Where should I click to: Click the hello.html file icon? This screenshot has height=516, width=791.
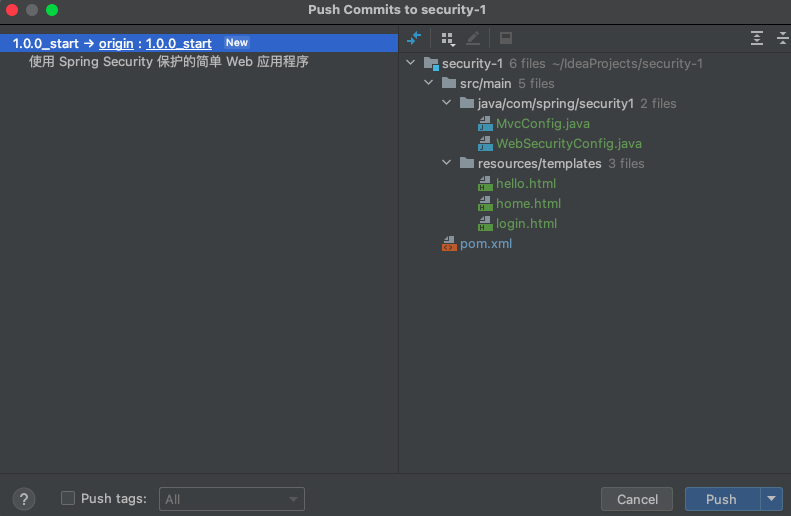point(485,184)
